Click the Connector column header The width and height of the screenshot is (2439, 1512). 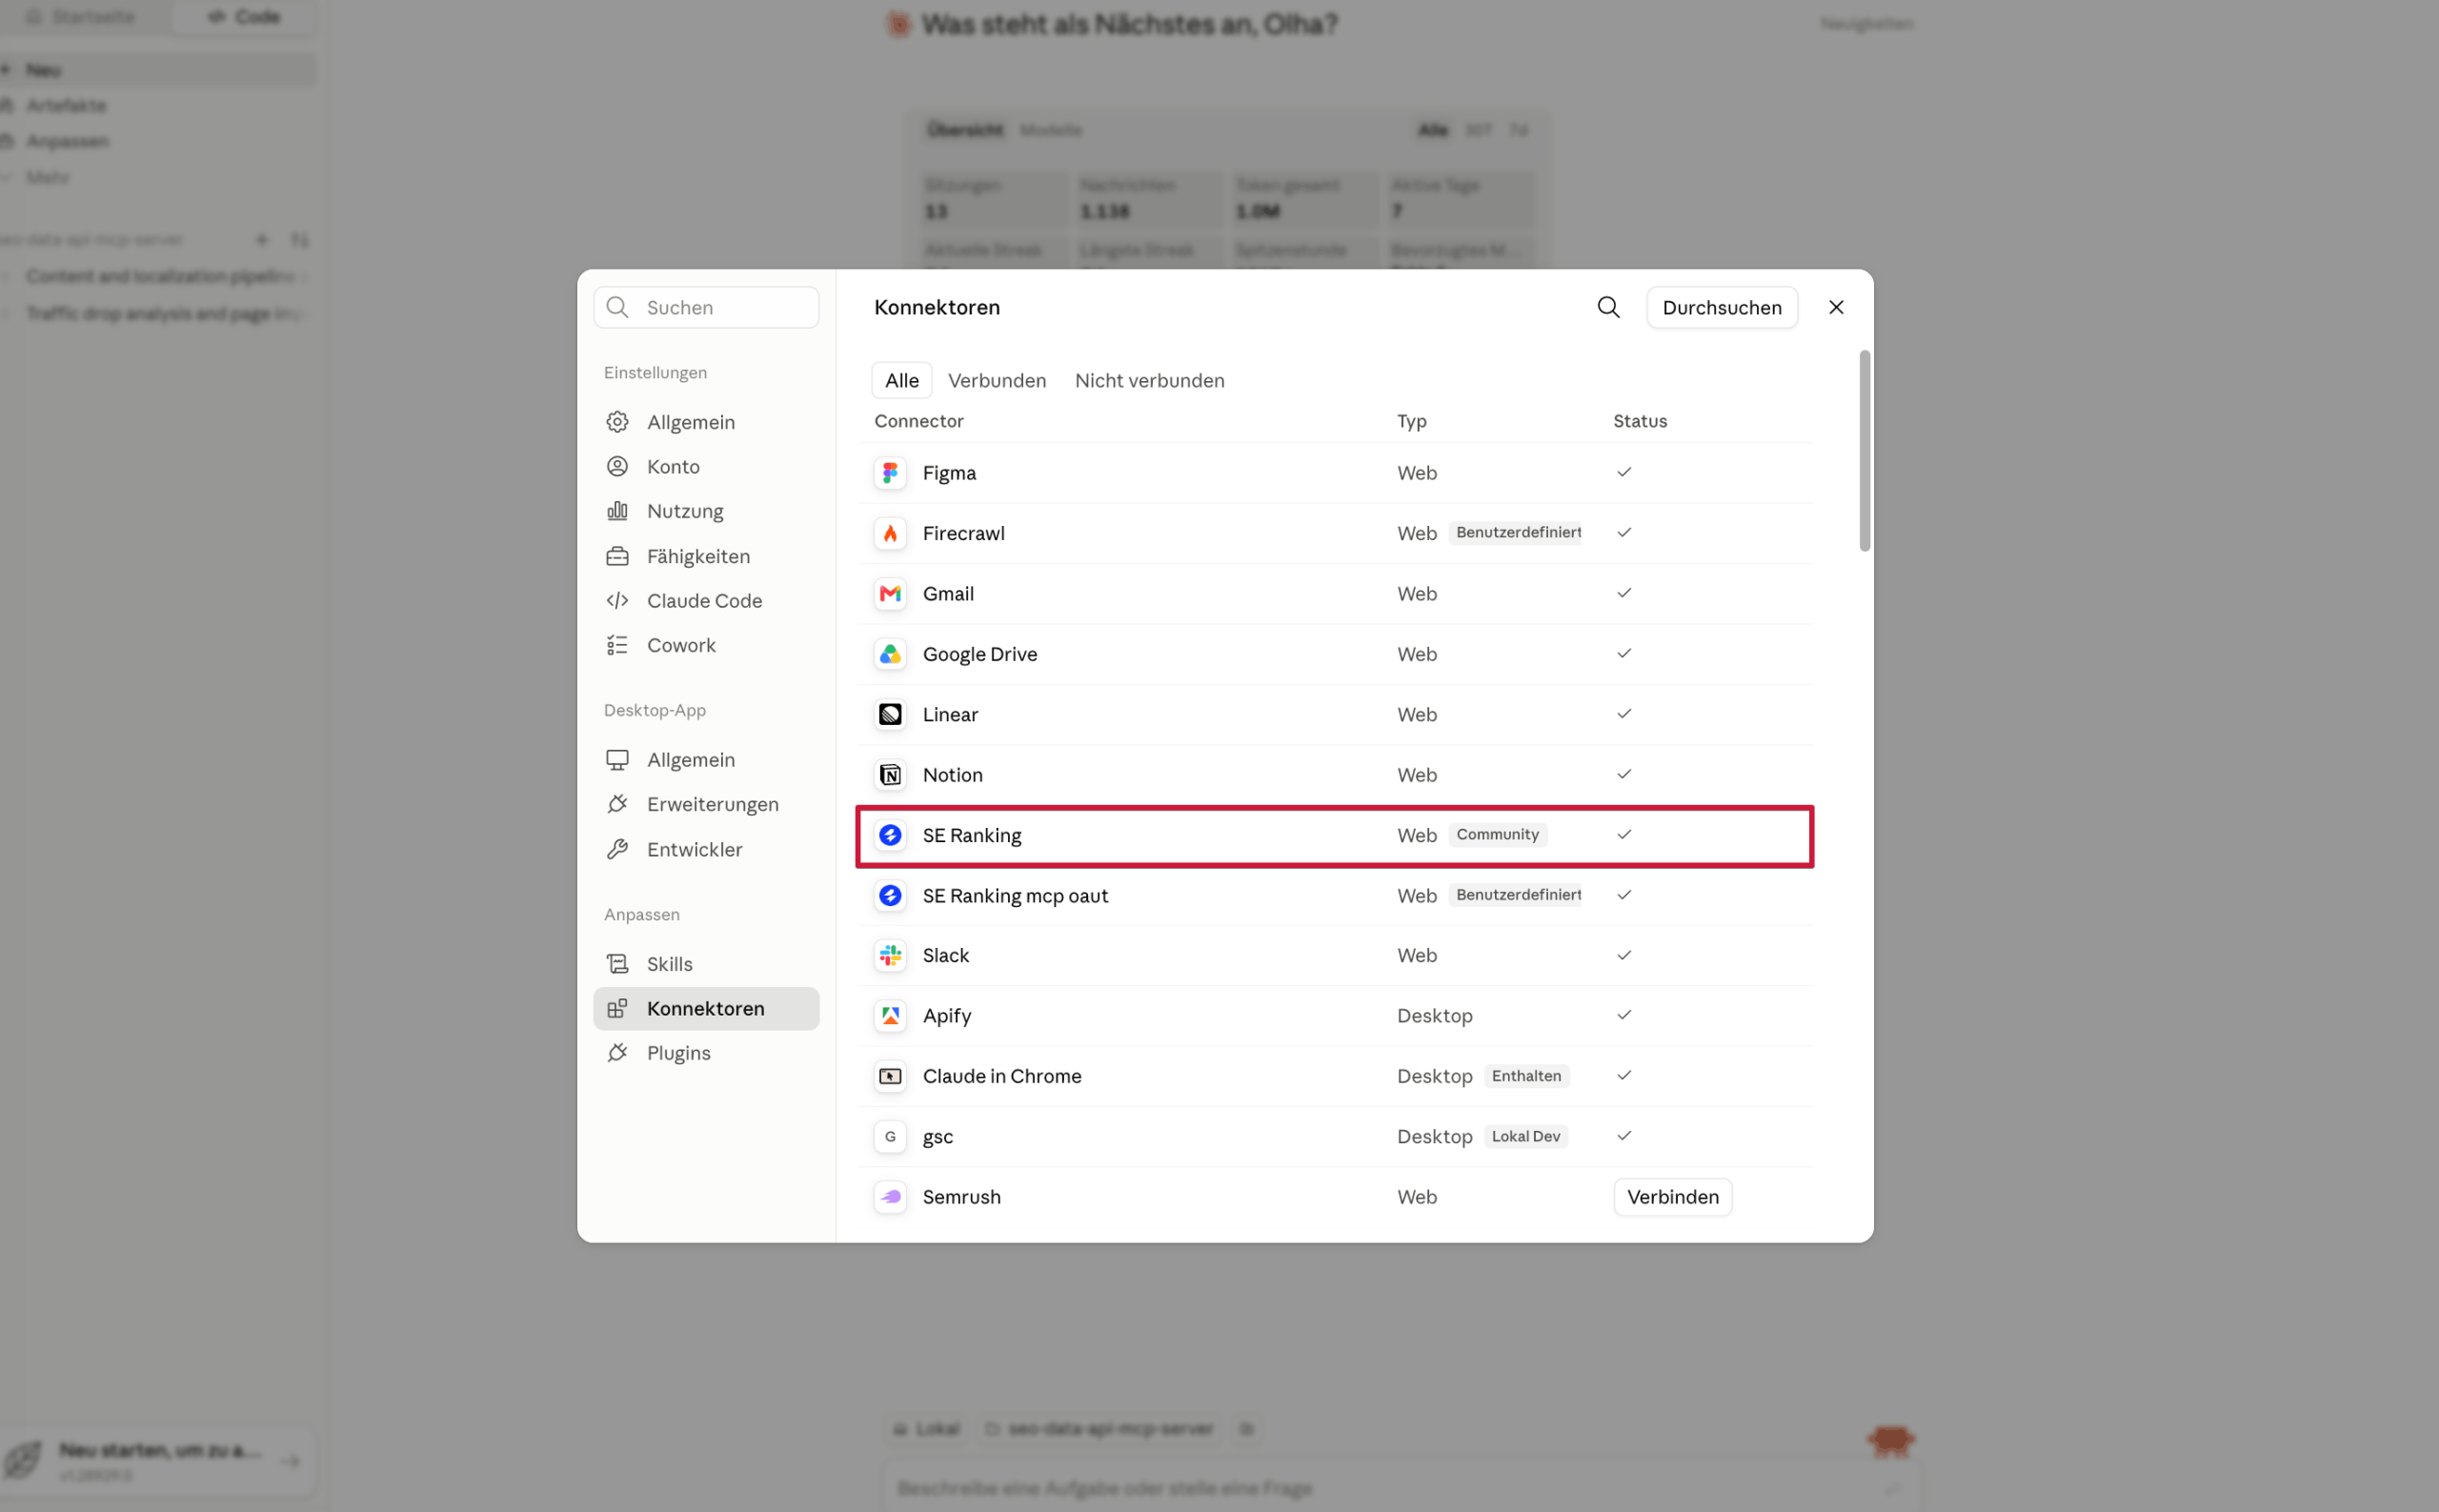pos(918,421)
